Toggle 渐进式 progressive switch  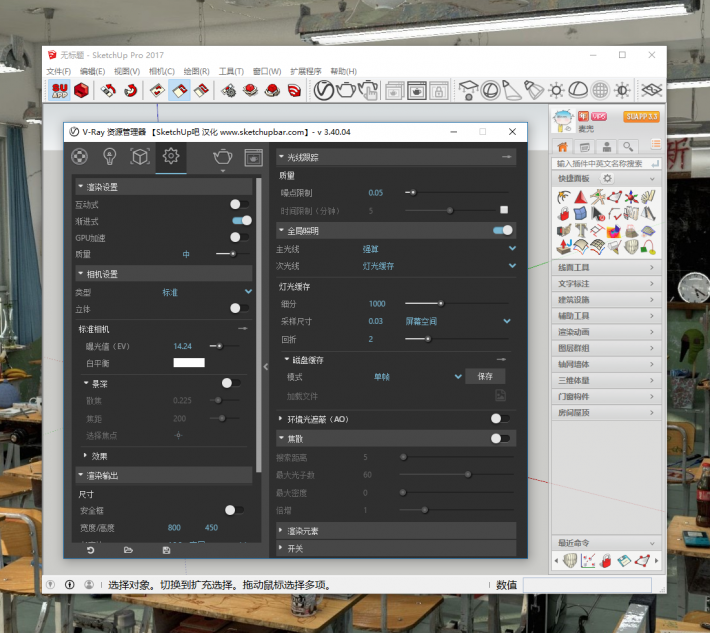coord(242,221)
